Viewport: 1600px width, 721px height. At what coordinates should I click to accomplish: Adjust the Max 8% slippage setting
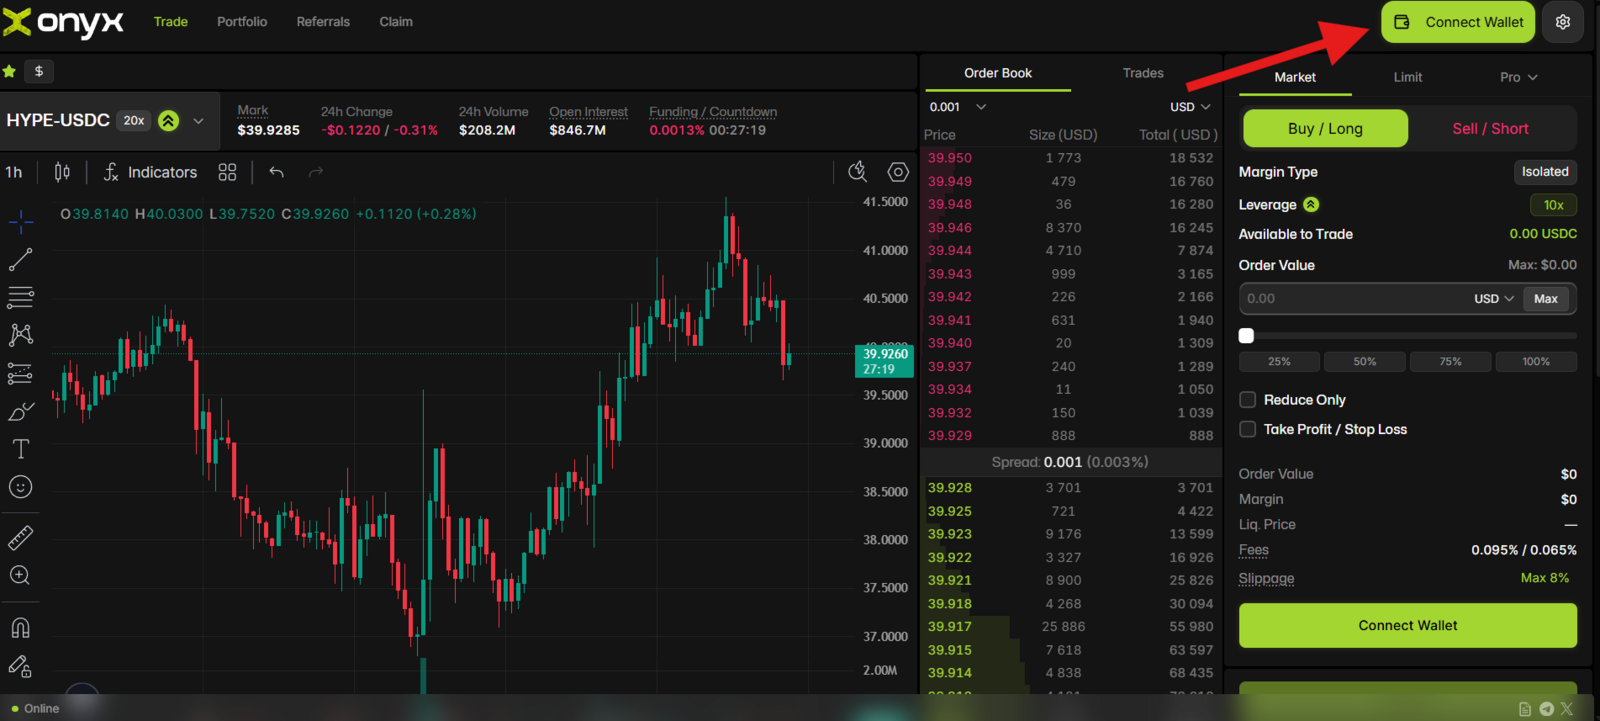(x=1544, y=578)
